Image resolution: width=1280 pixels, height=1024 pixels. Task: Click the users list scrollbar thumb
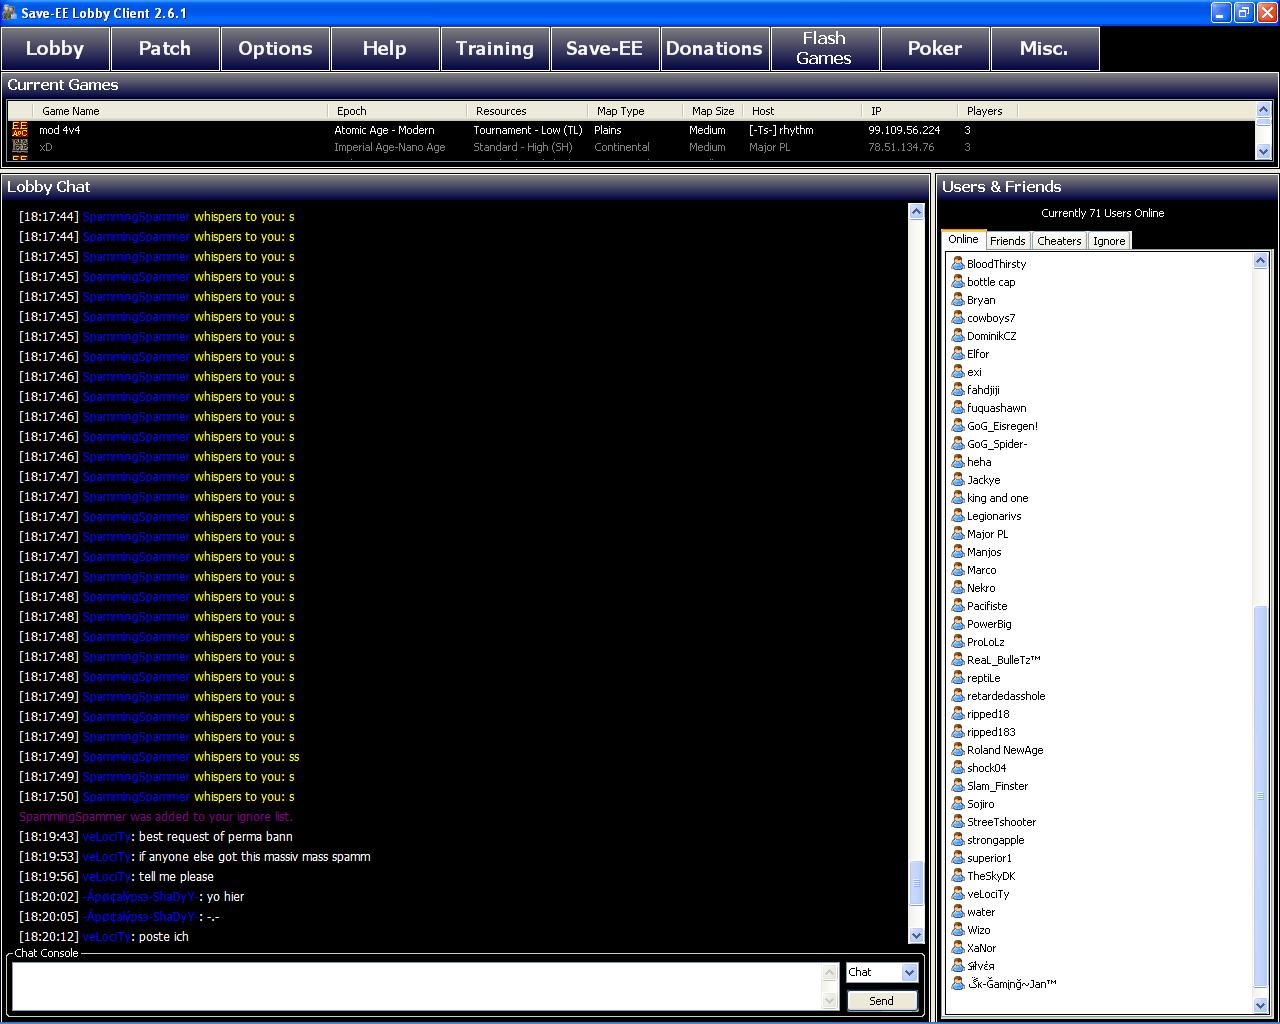tap(1260, 795)
